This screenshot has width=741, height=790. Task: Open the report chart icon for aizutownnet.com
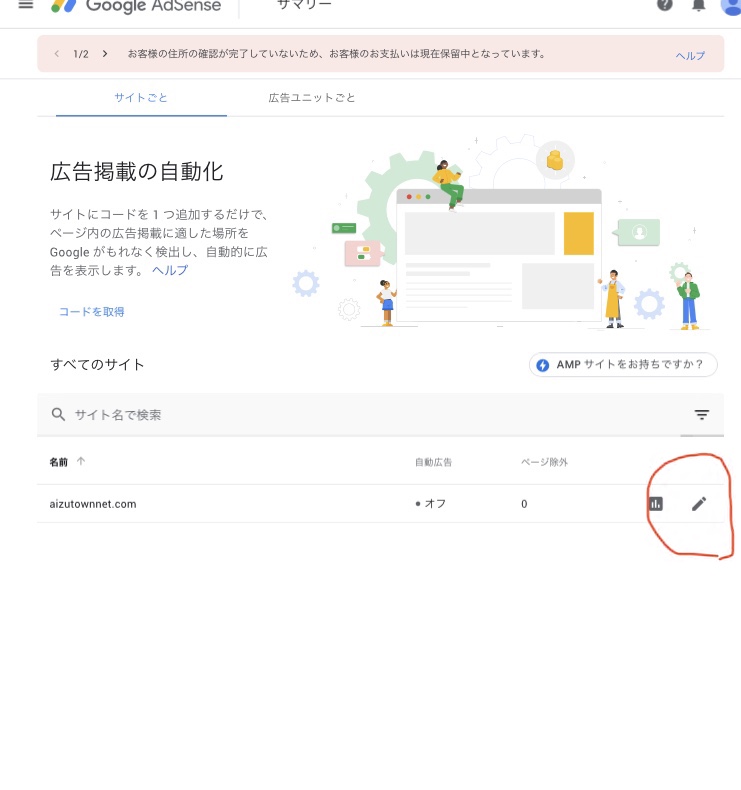pyautogui.click(x=656, y=503)
